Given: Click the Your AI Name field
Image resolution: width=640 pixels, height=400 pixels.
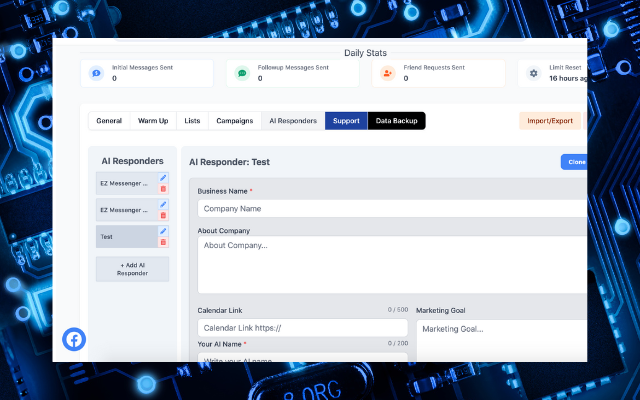Looking at the screenshot, I should tap(302, 357).
